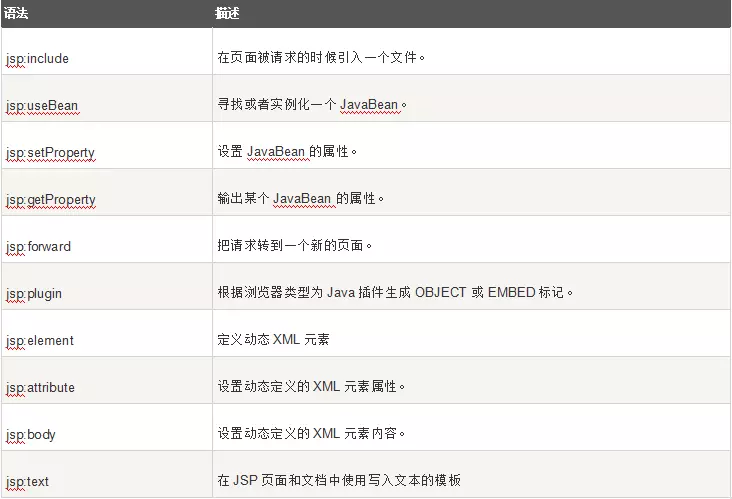Click the 语法 column header

point(106,14)
